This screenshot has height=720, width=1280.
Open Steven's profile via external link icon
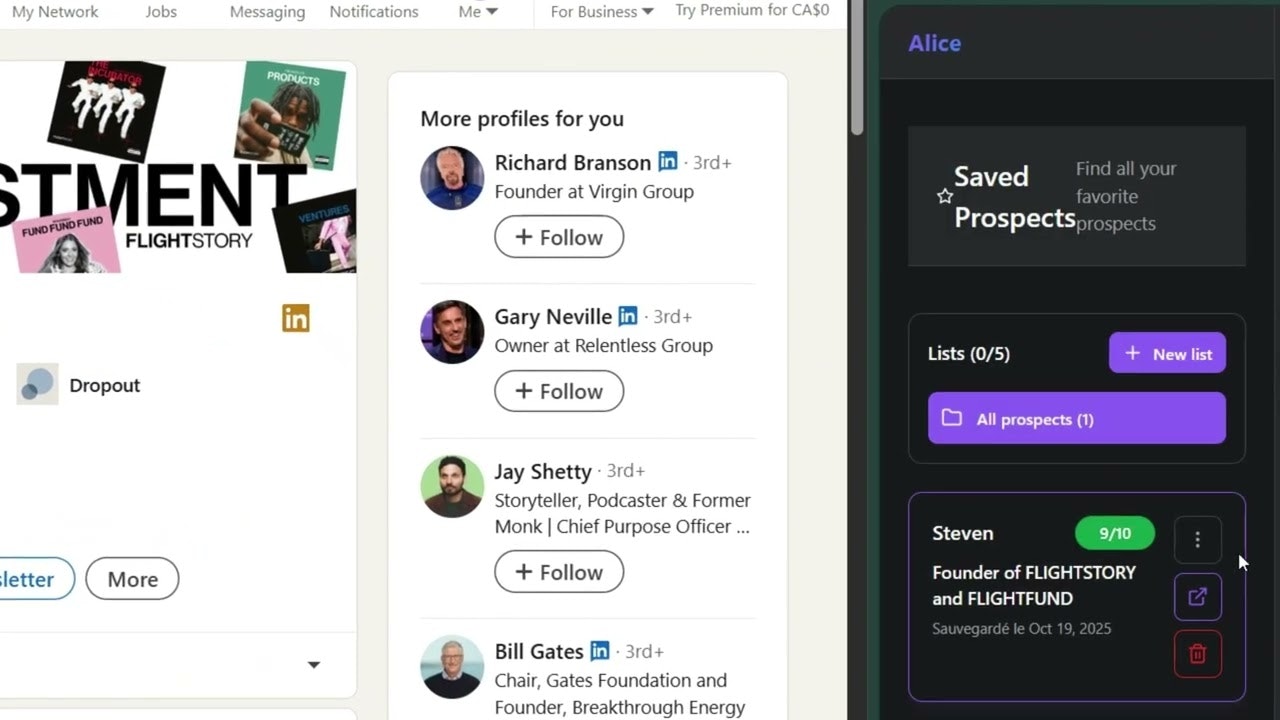pos(1197,597)
